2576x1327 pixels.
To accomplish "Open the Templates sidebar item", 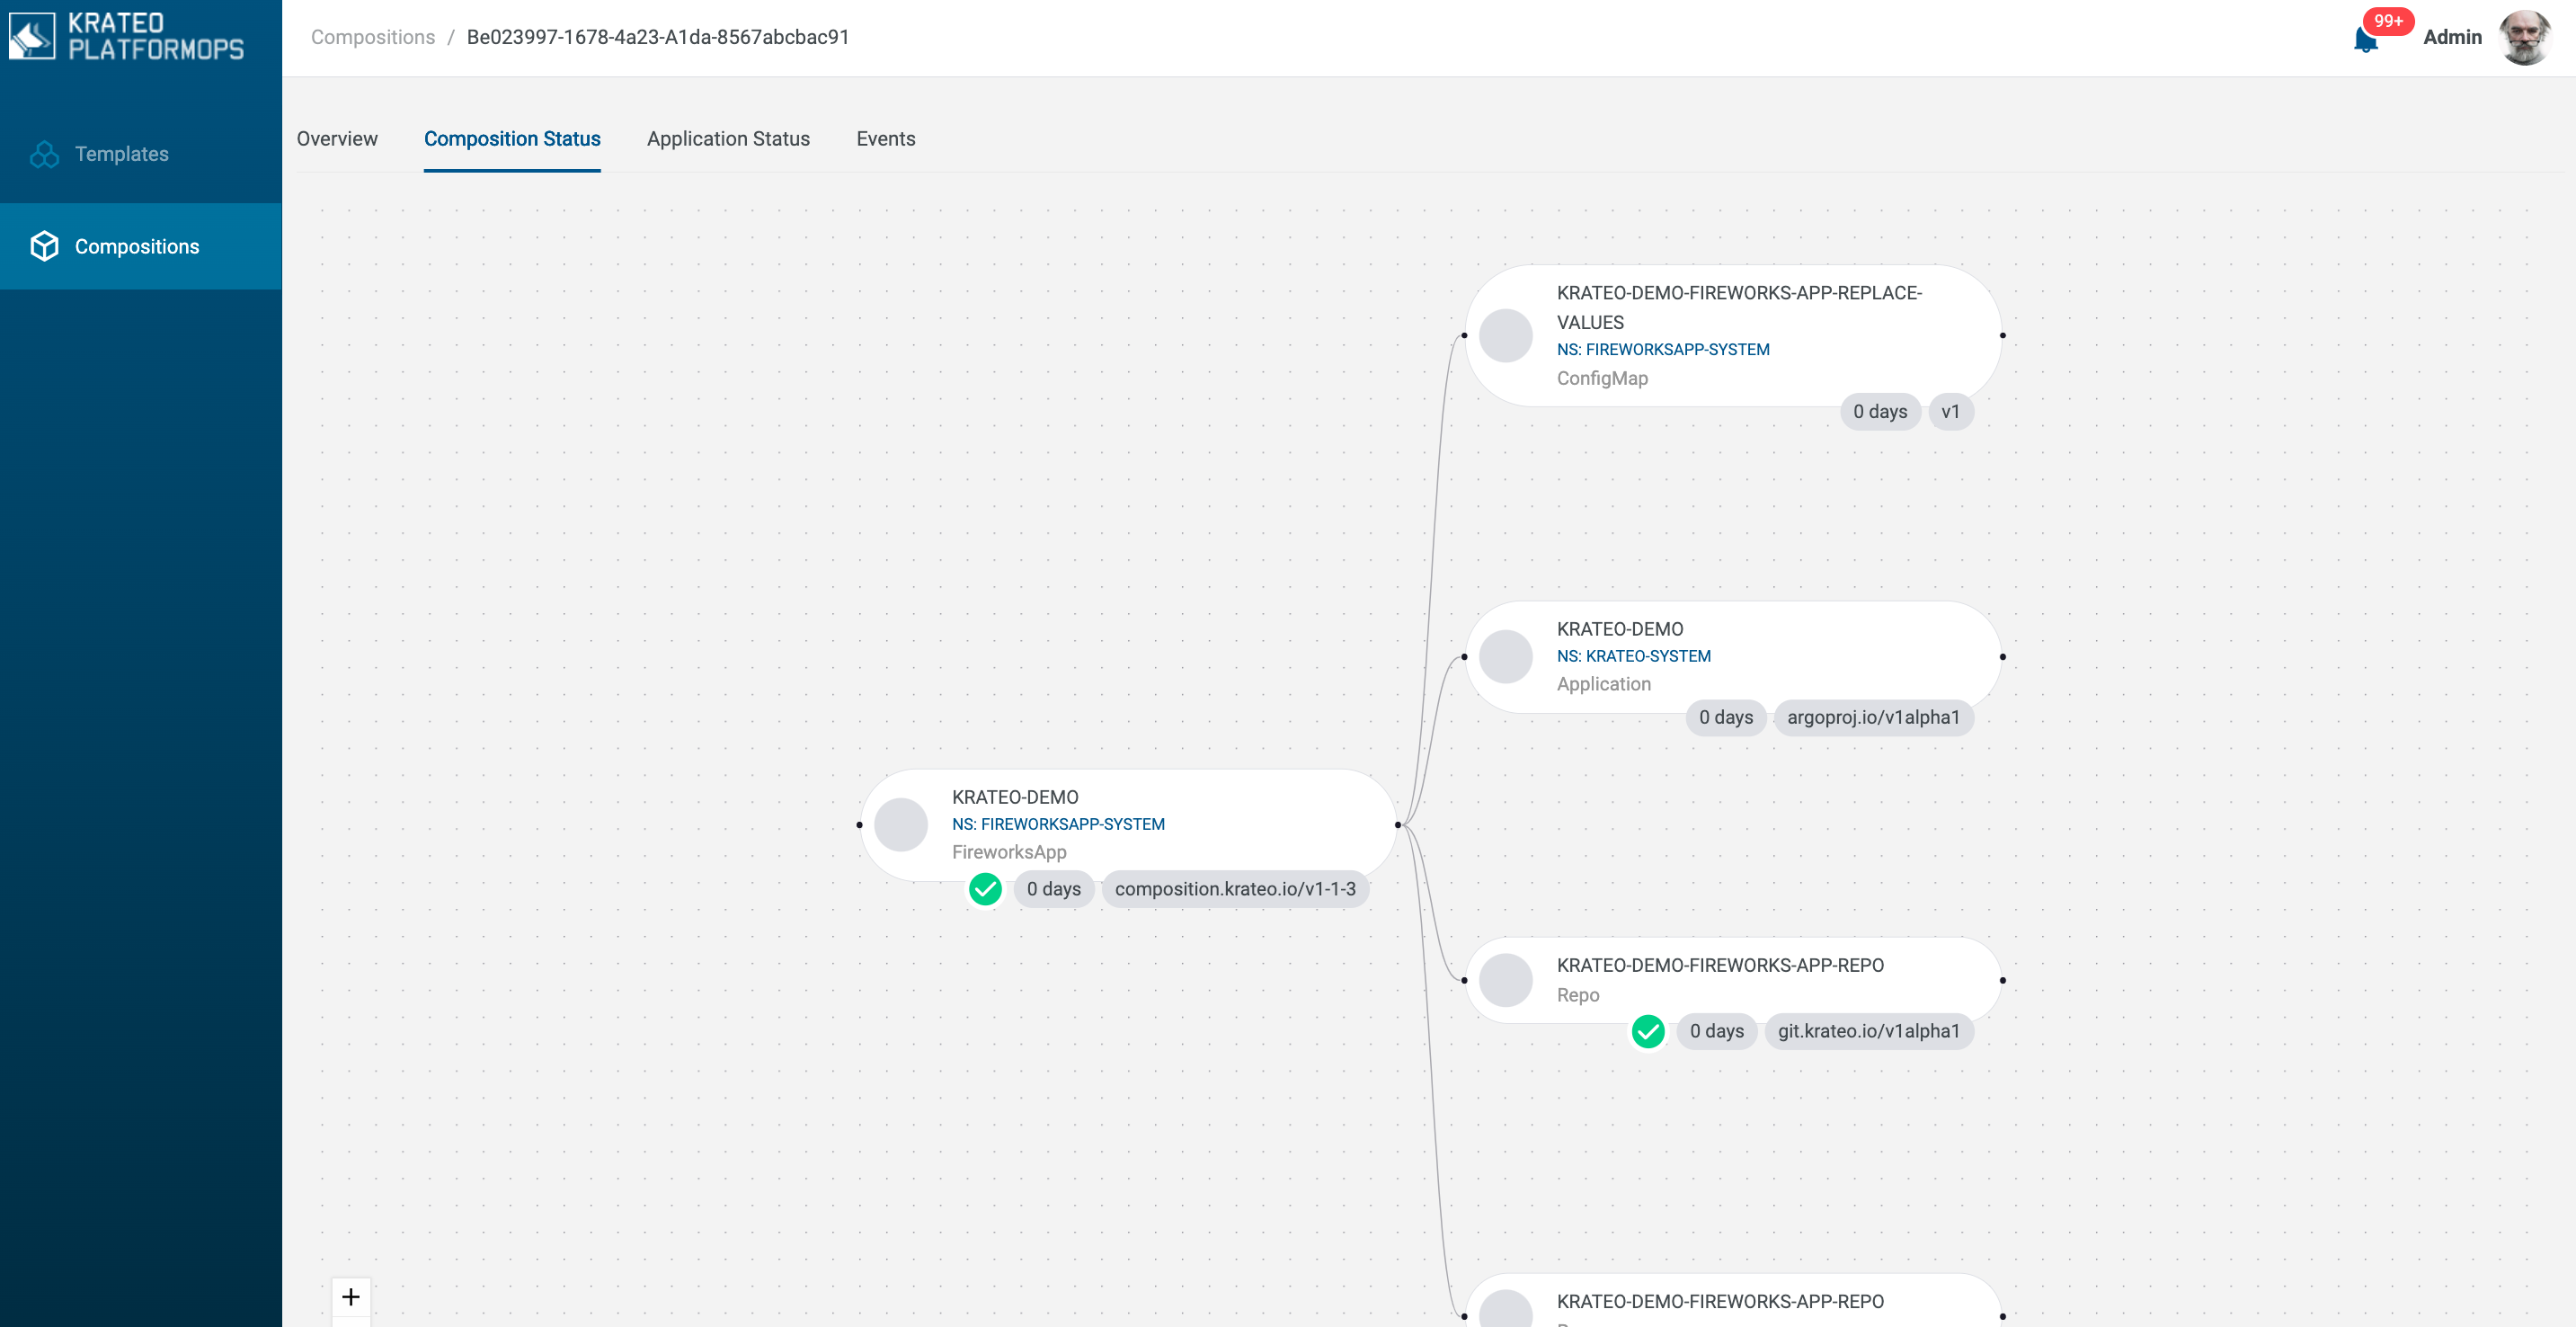I will coord(140,154).
